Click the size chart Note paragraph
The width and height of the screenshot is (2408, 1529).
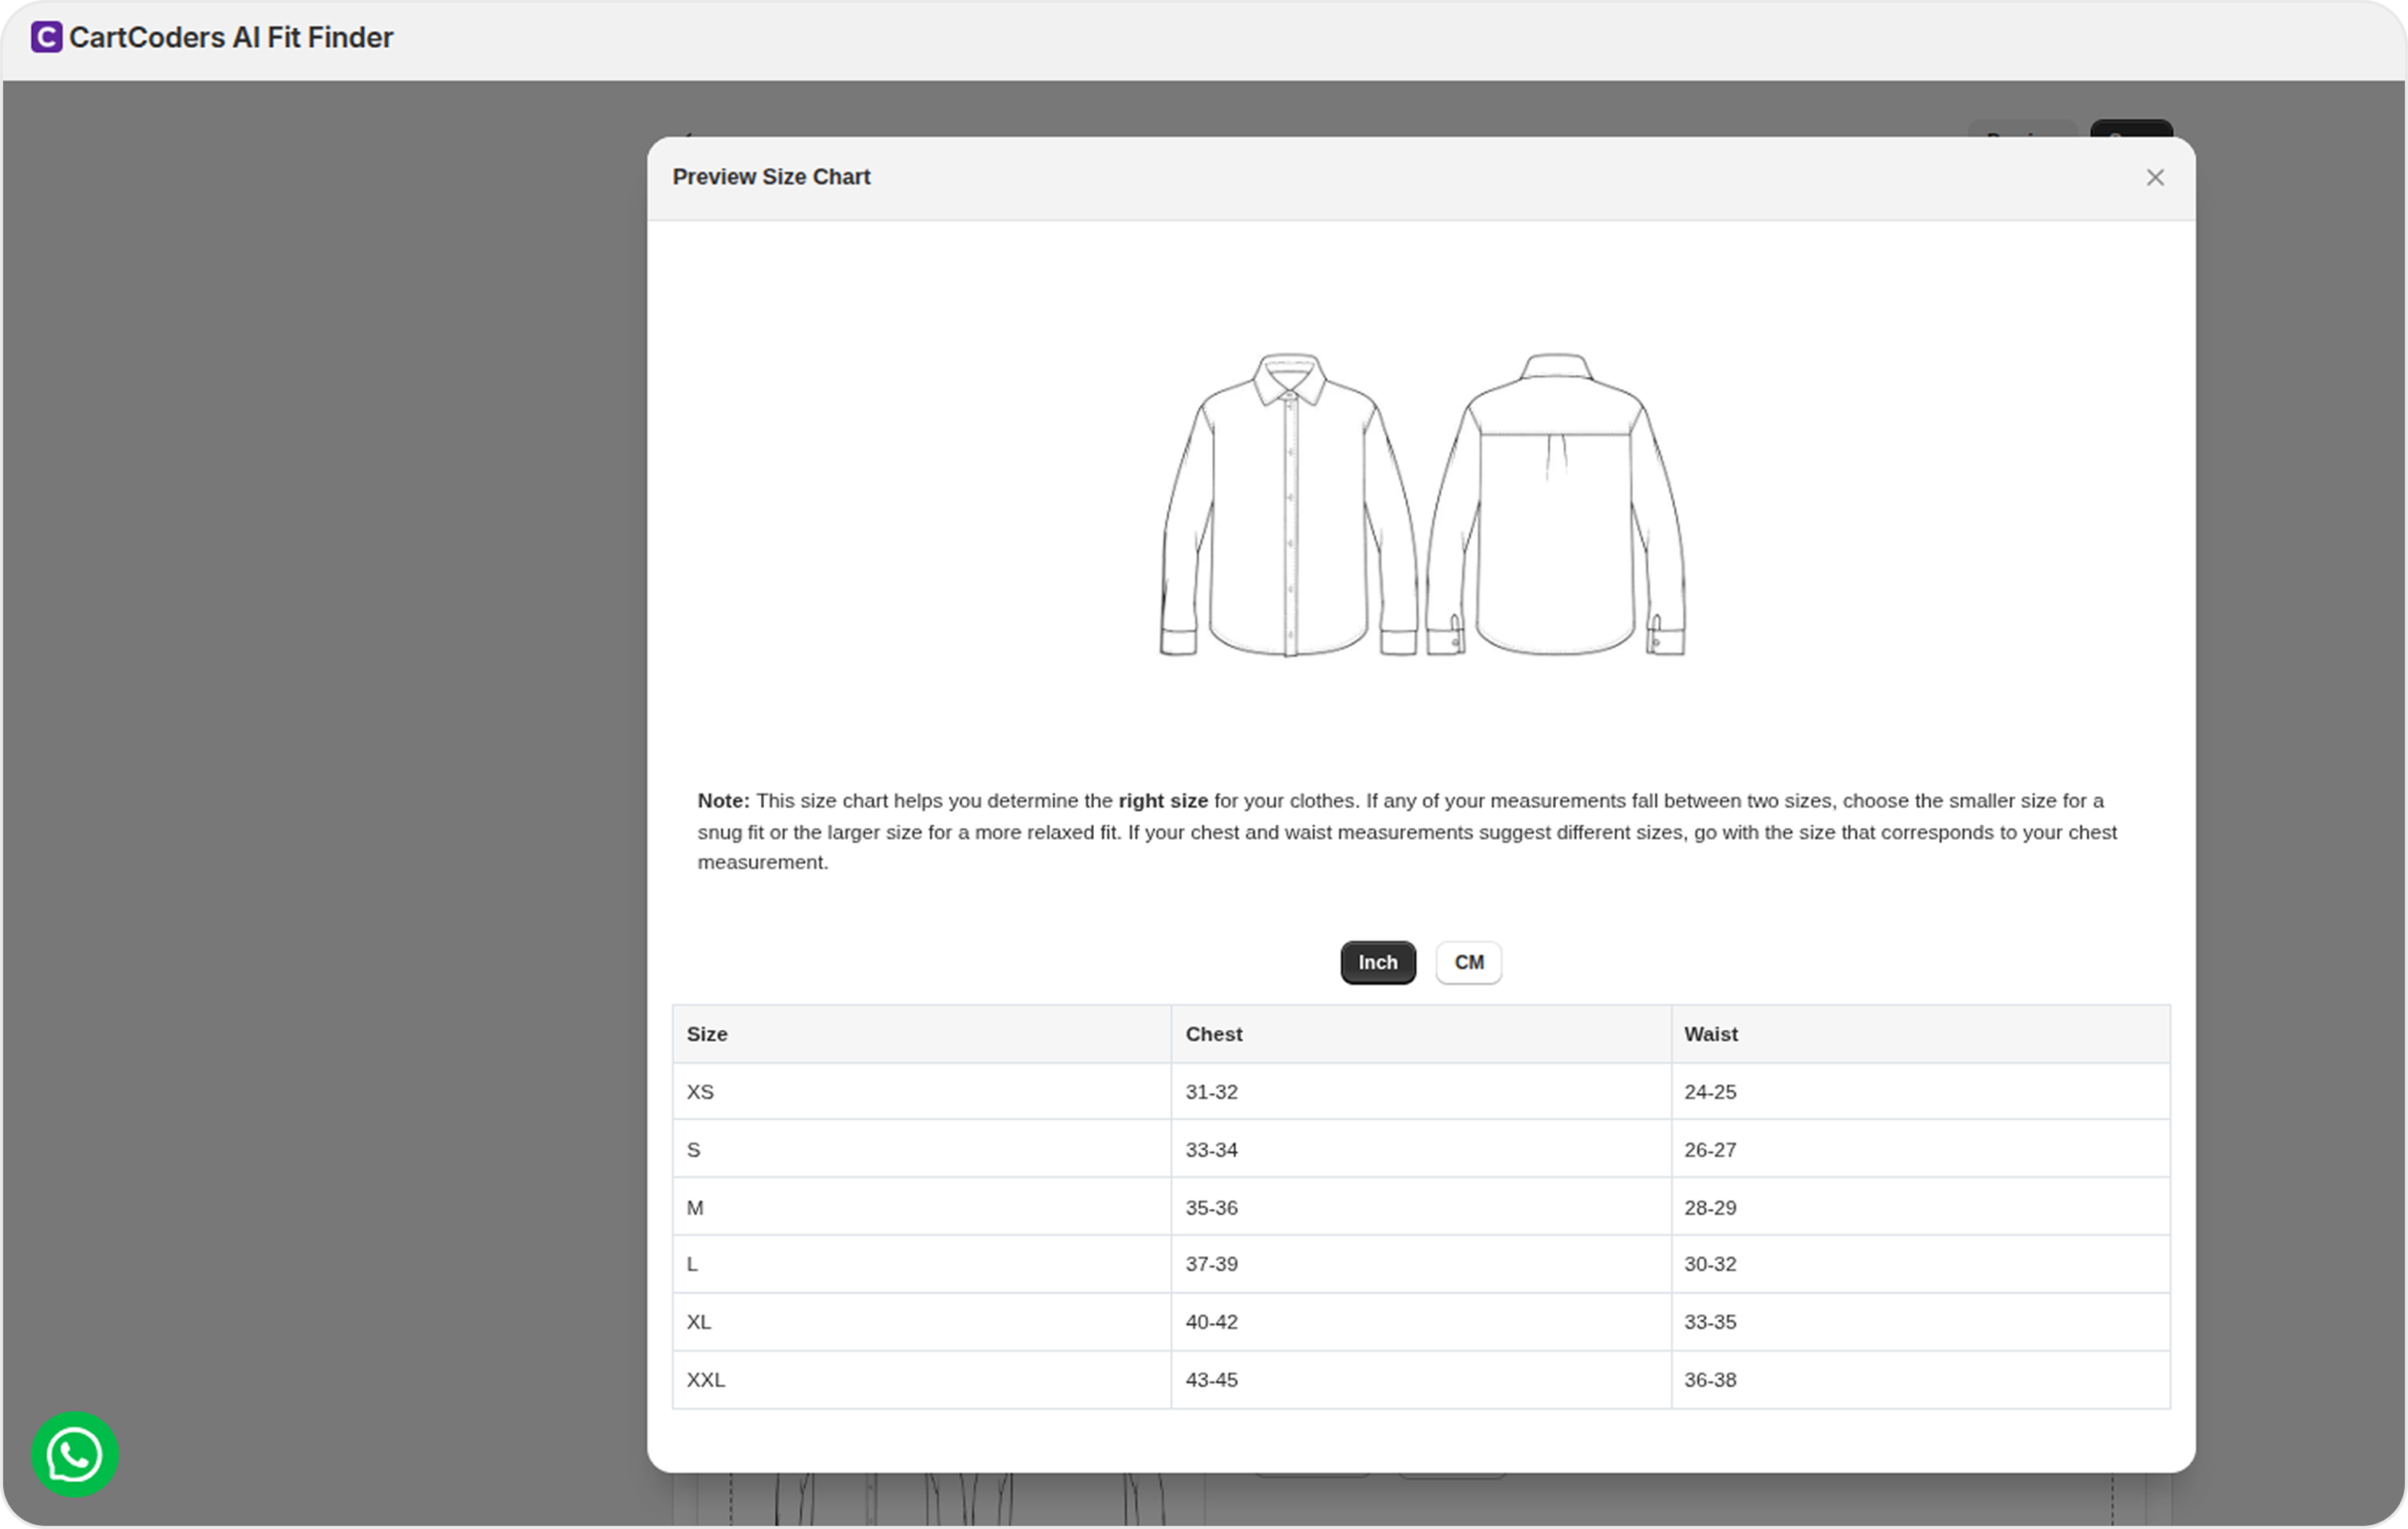pos(1405,831)
